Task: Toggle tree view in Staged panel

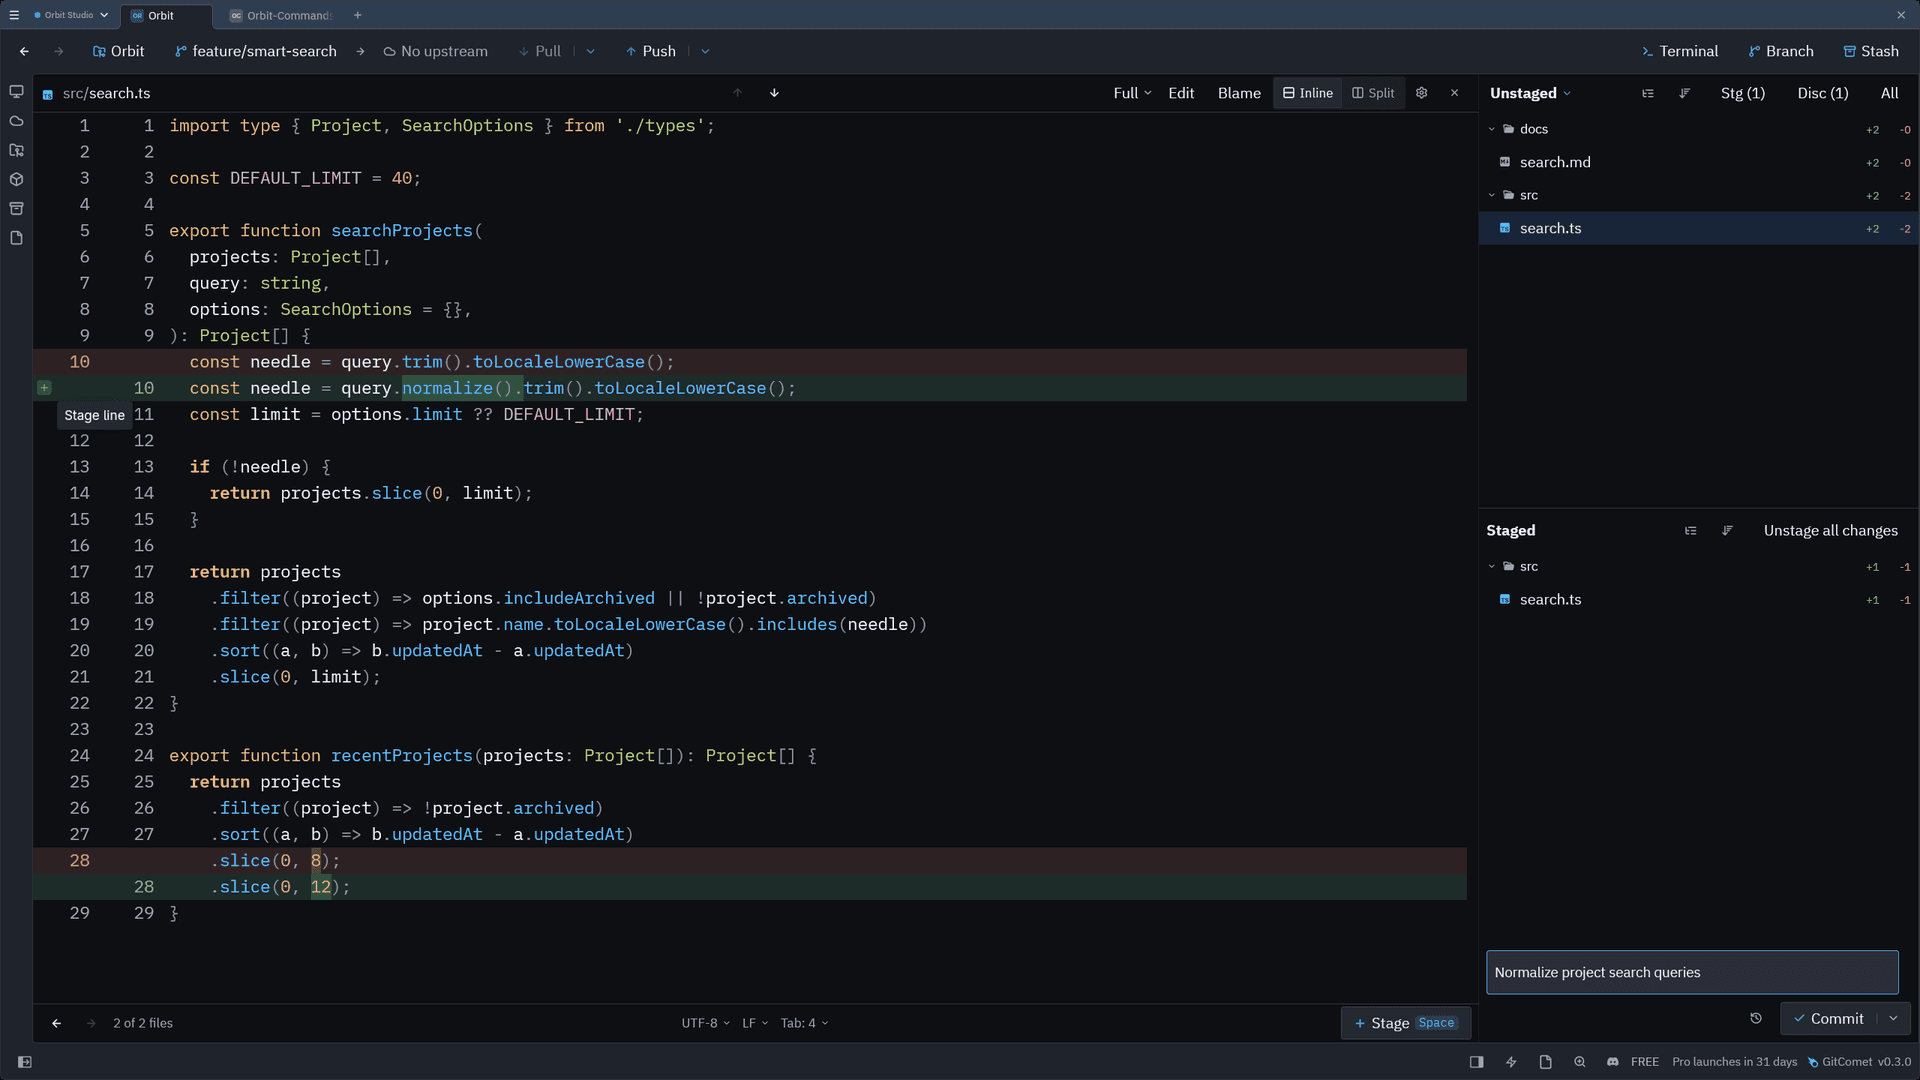Action: (x=1691, y=531)
